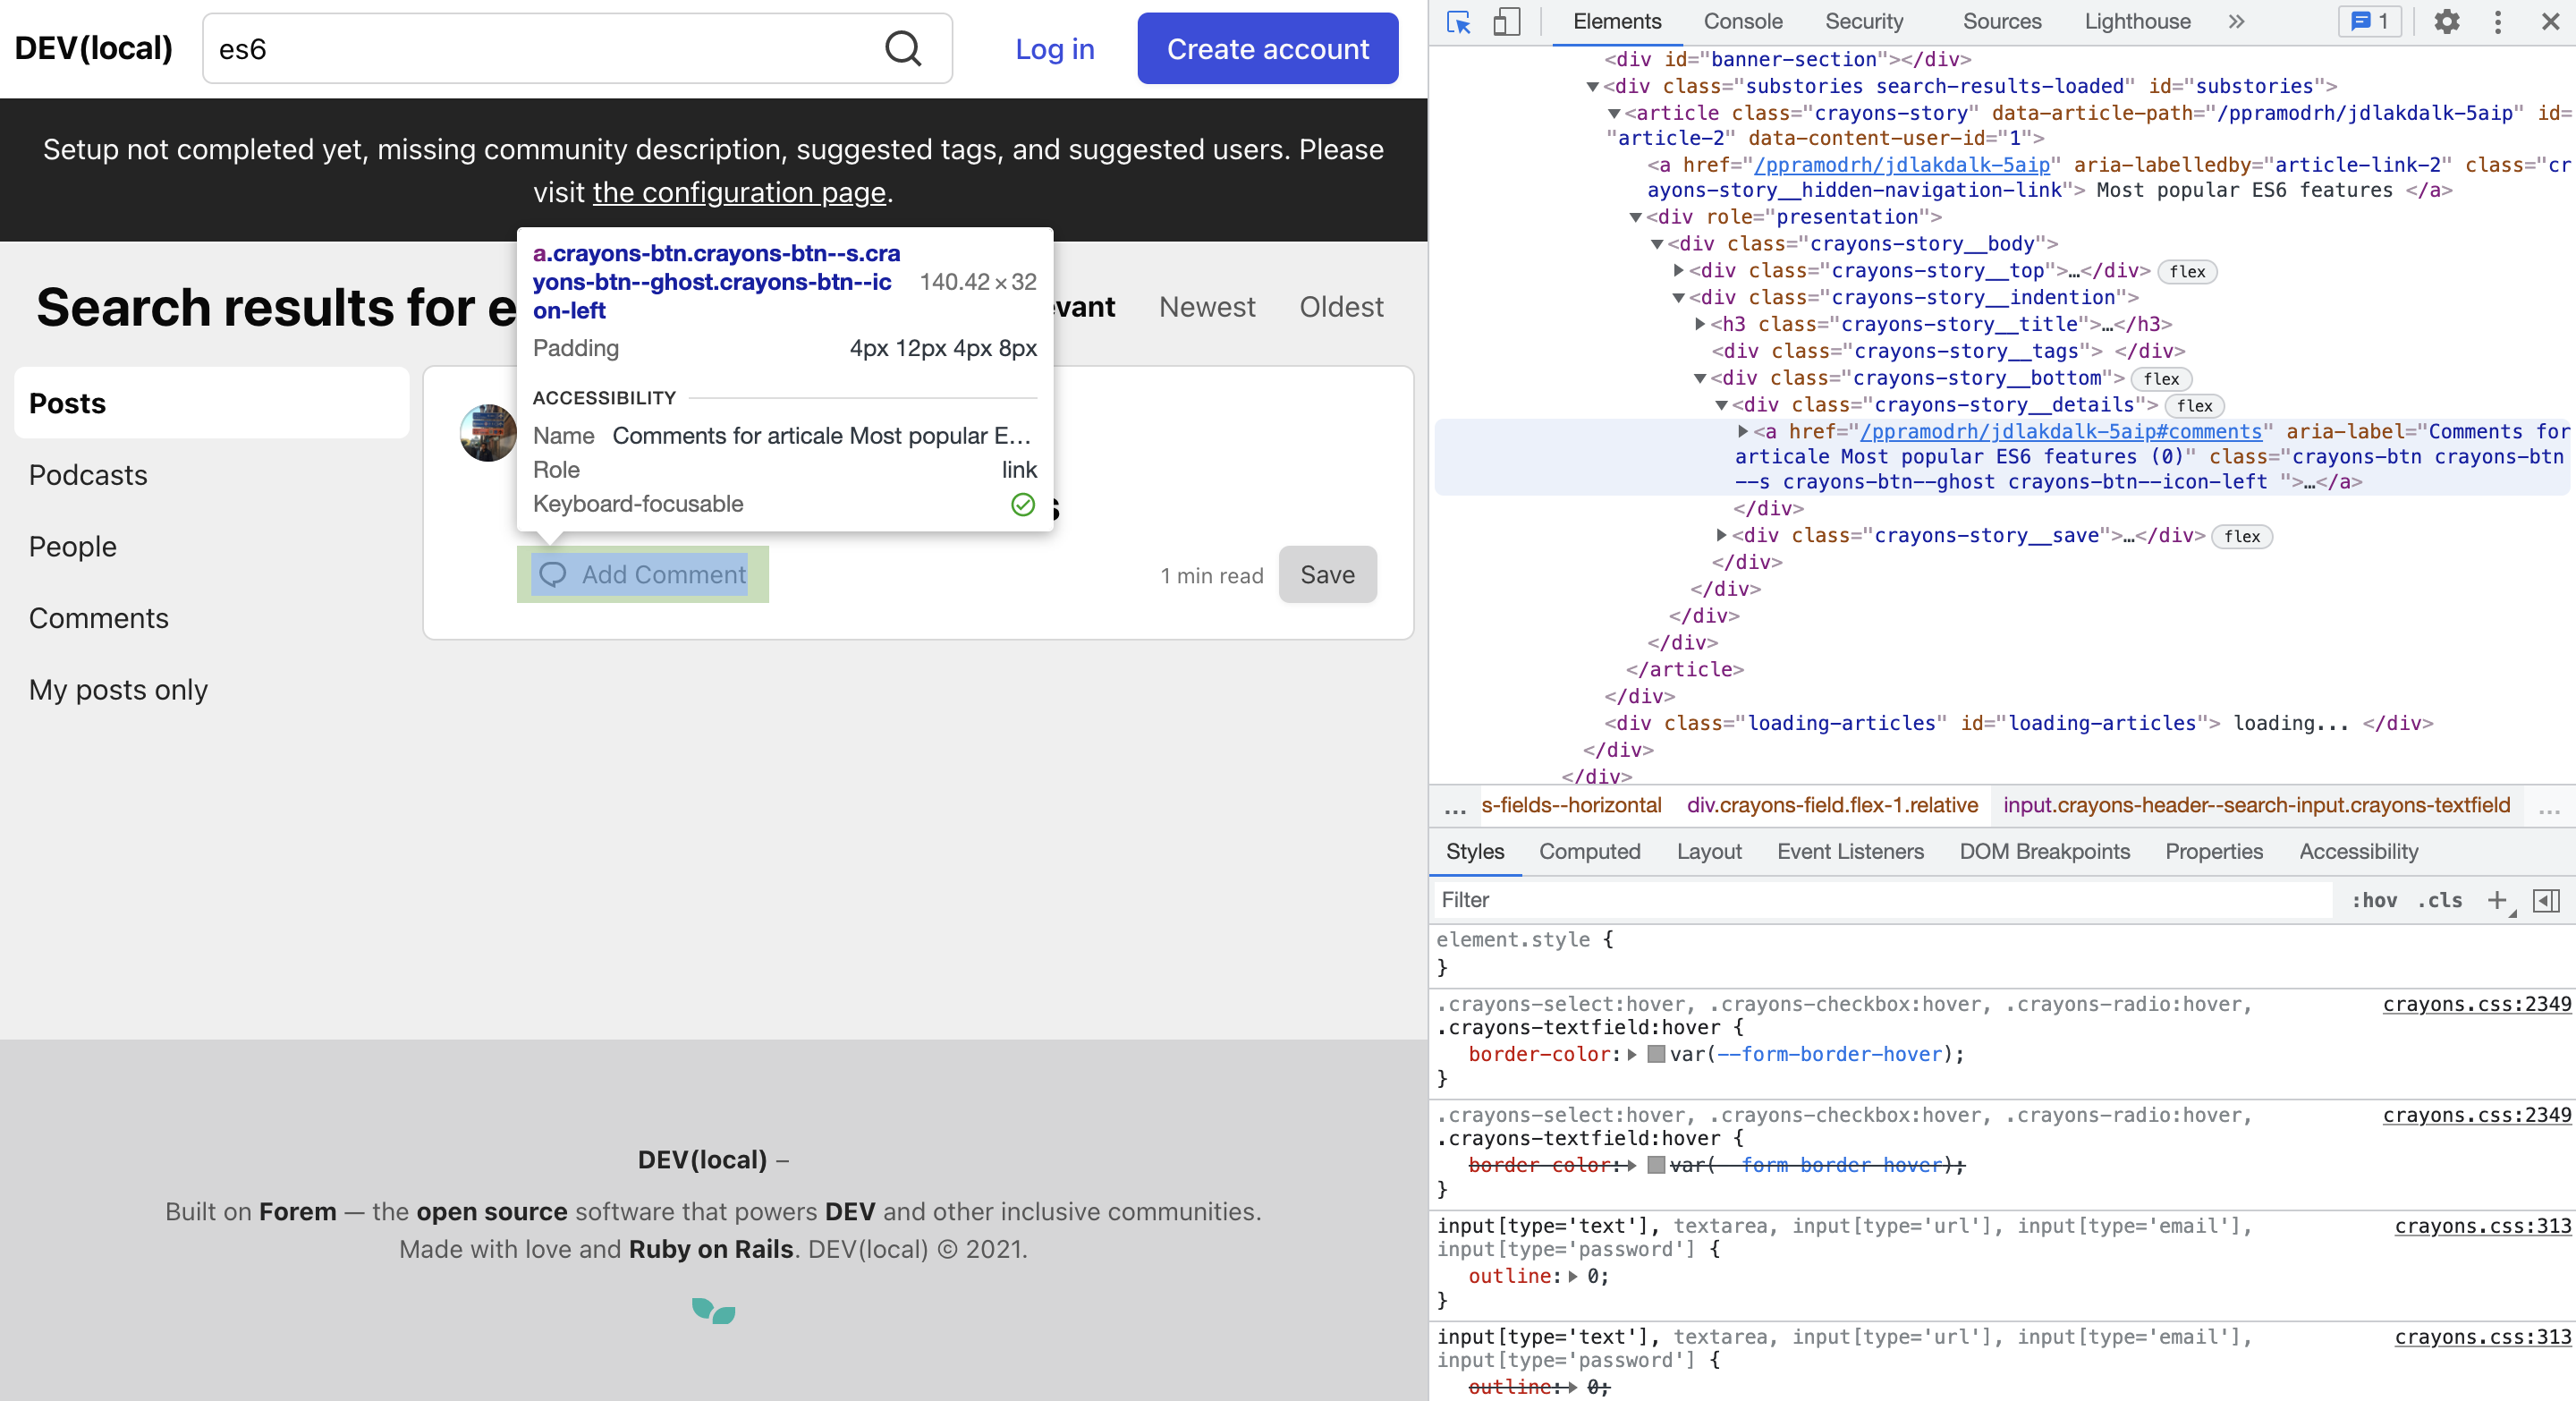Open the DevTools three-dot menu
This screenshot has height=1401, width=2576.
(x=2497, y=22)
